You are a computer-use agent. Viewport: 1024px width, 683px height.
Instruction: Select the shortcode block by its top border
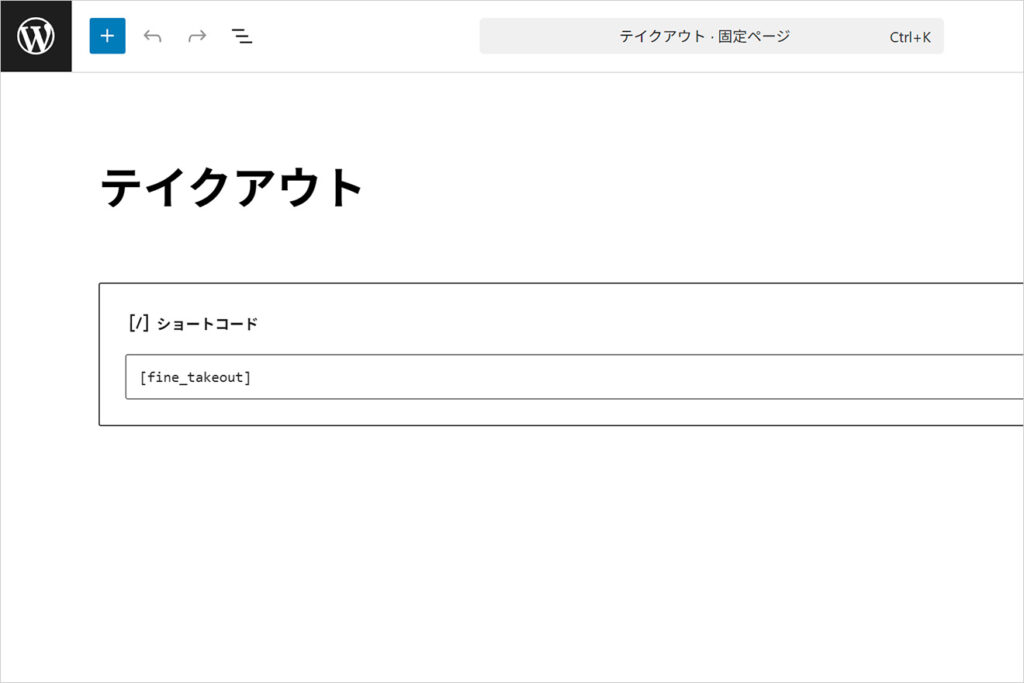(500, 285)
